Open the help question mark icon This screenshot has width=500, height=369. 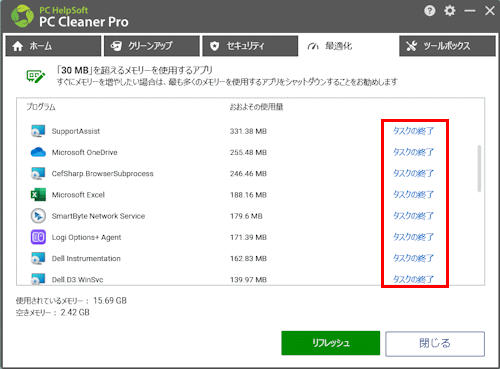point(430,11)
